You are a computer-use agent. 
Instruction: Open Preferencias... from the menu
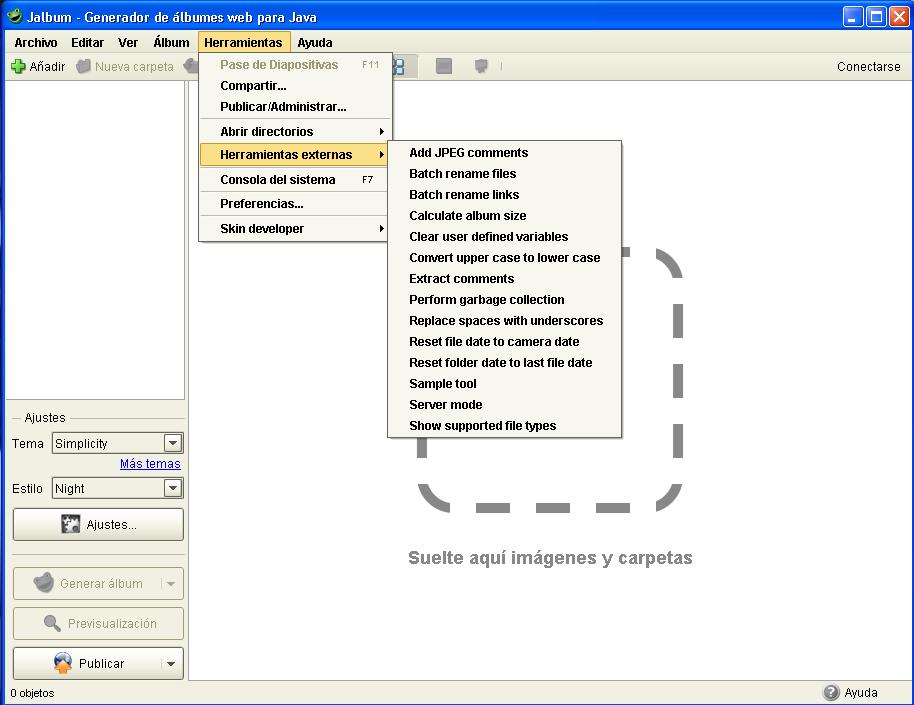[x=293, y=204]
